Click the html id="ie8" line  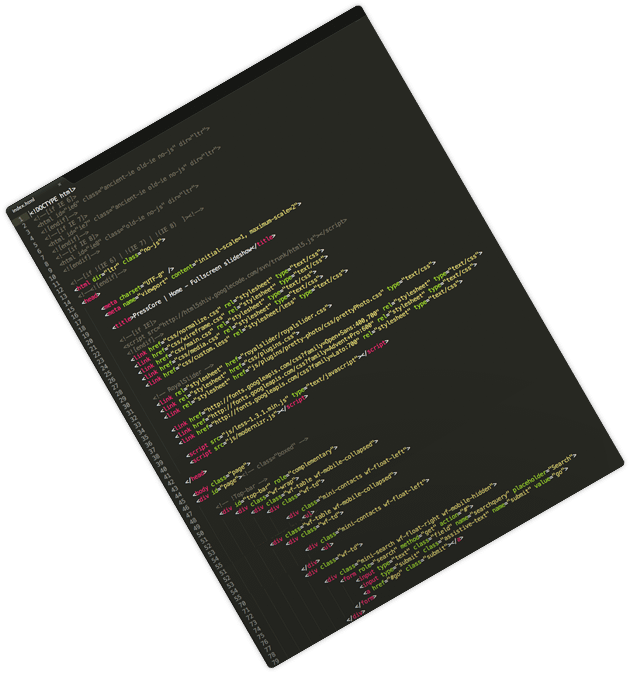pyautogui.click(x=129, y=224)
